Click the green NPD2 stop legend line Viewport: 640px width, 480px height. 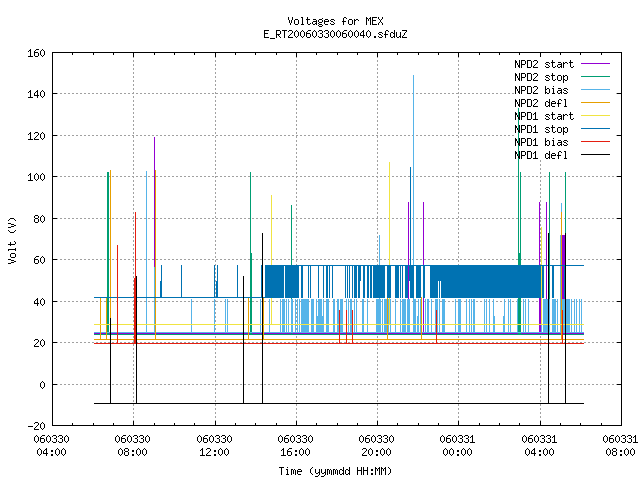click(x=595, y=77)
